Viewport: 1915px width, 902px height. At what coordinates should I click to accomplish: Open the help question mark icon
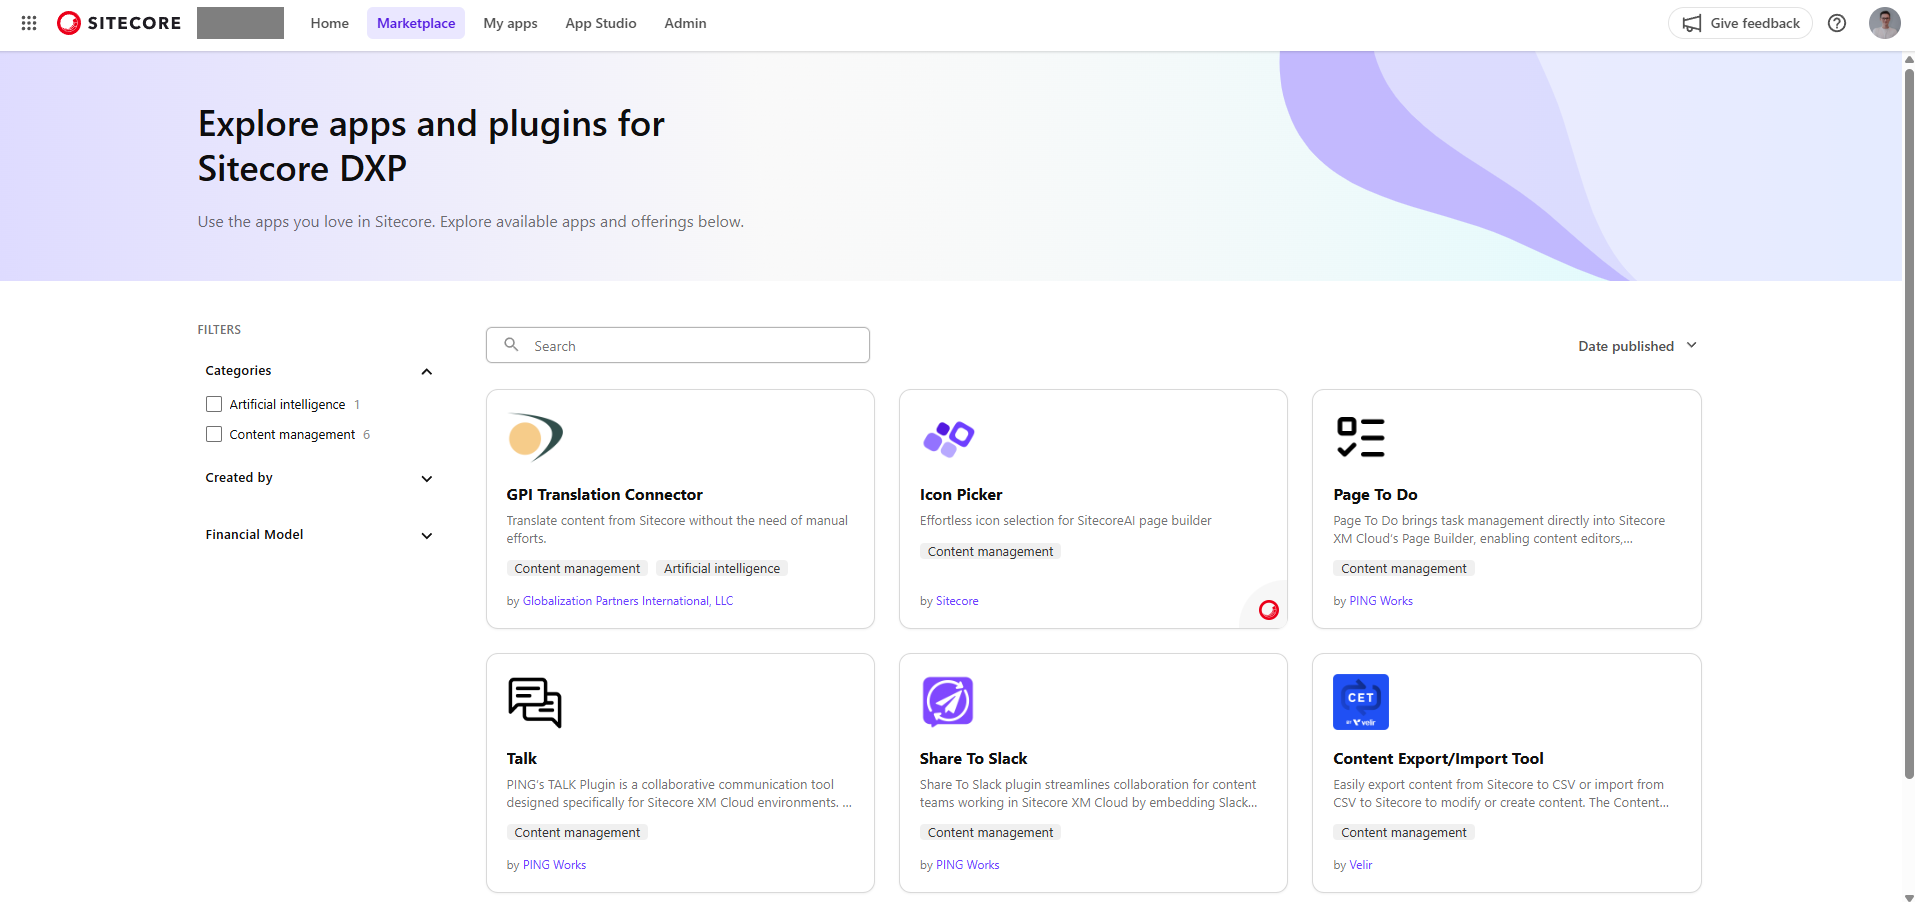click(x=1836, y=22)
